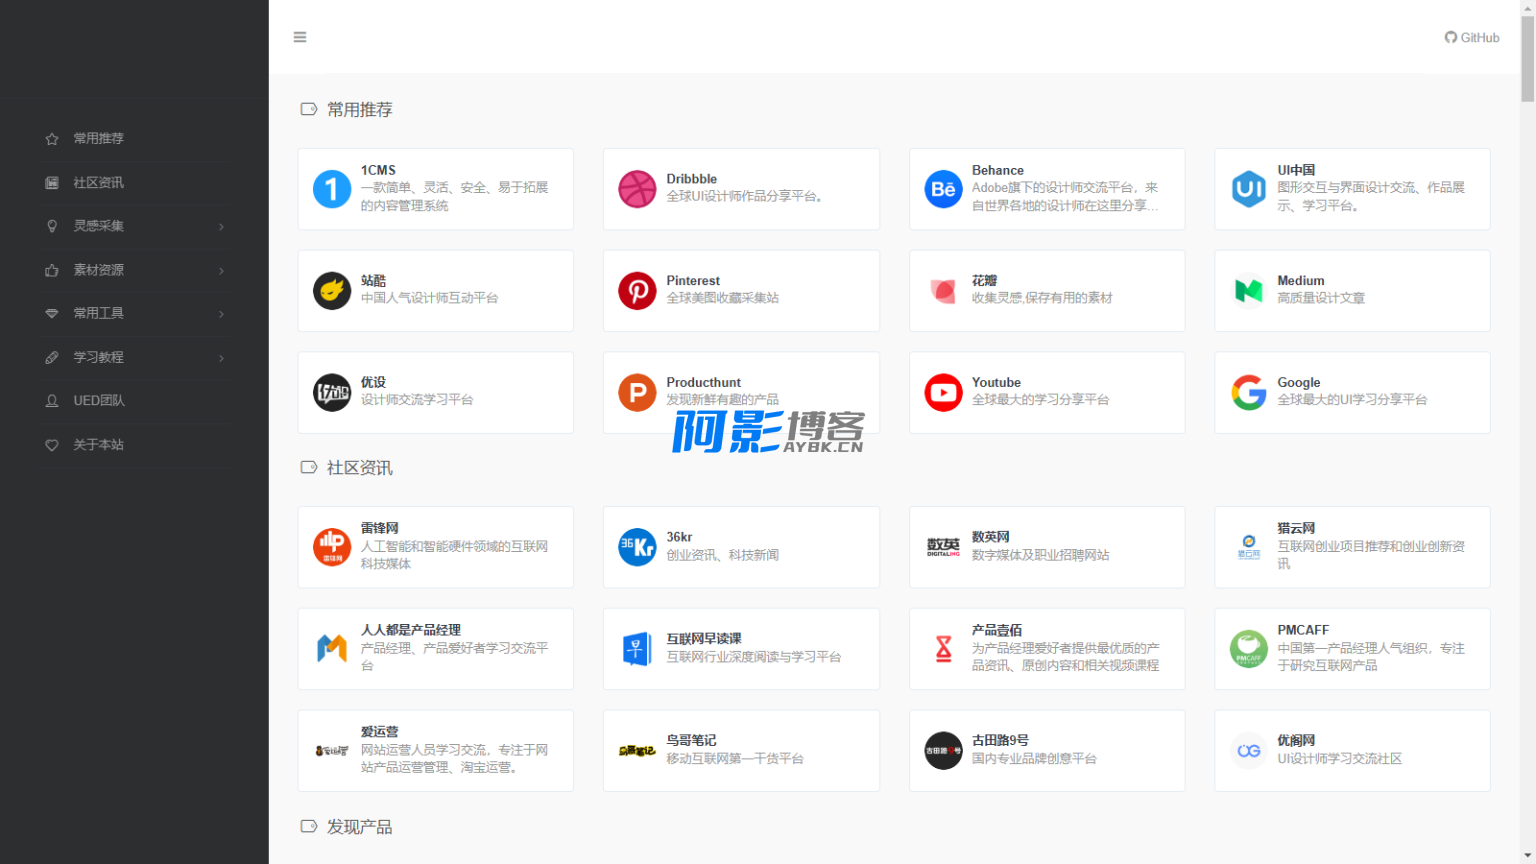Select 常用推荐 in the sidebar
1536x864 pixels.
click(98, 139)
